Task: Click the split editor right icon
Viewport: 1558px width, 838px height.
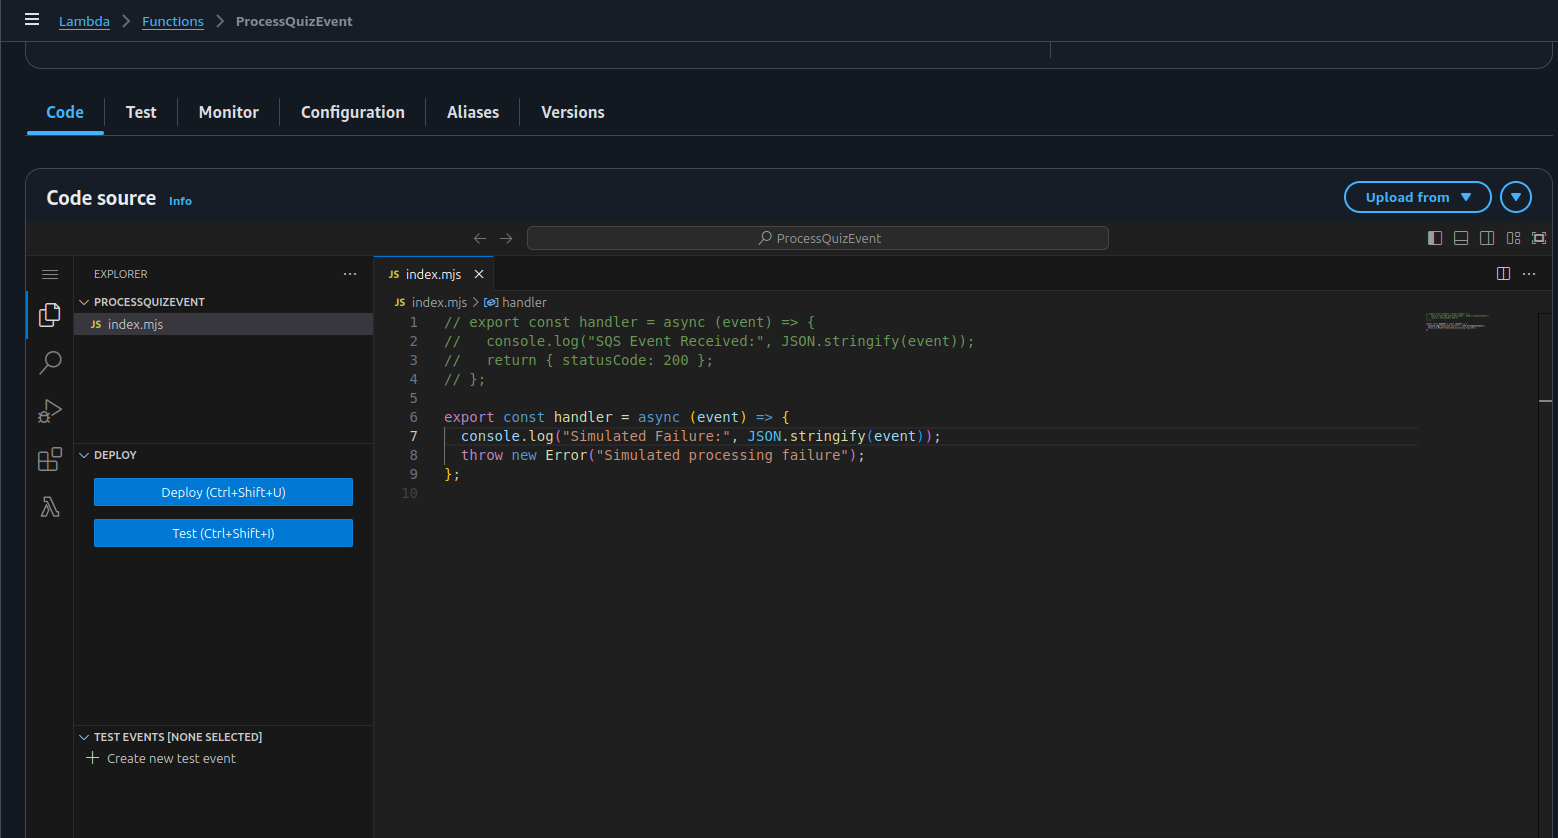Action: 1502,274
